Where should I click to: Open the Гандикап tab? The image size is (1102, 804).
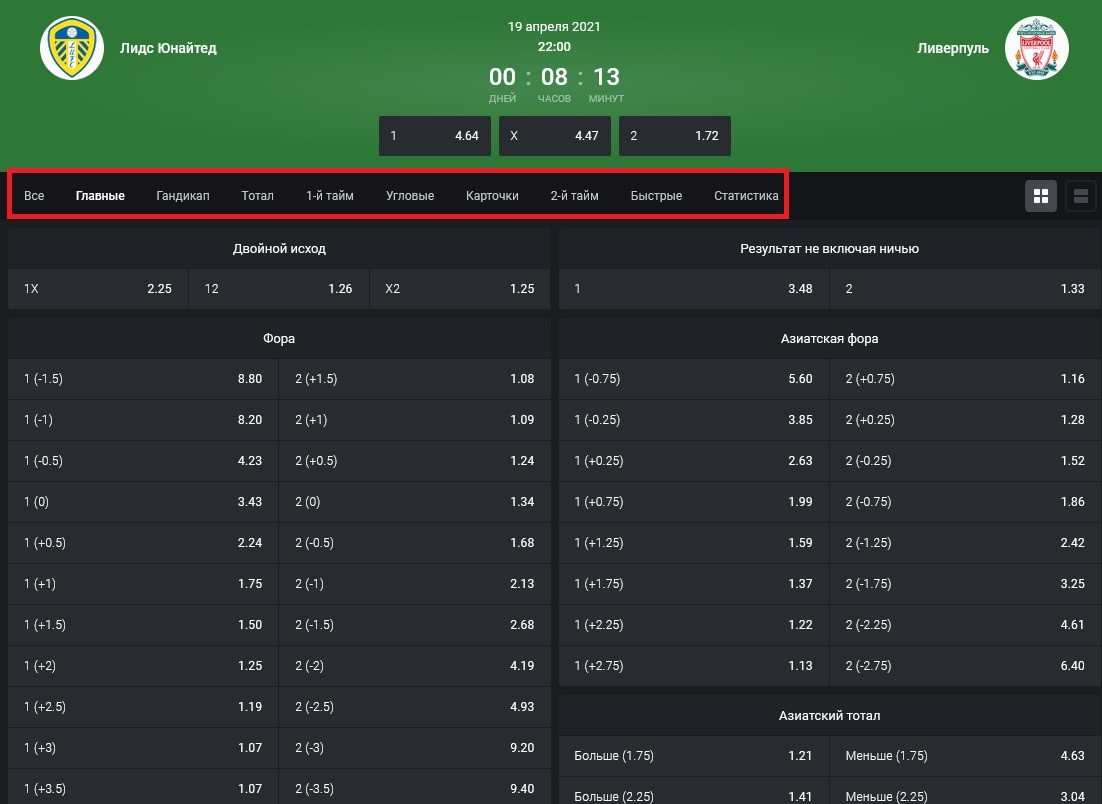(183, 196)
